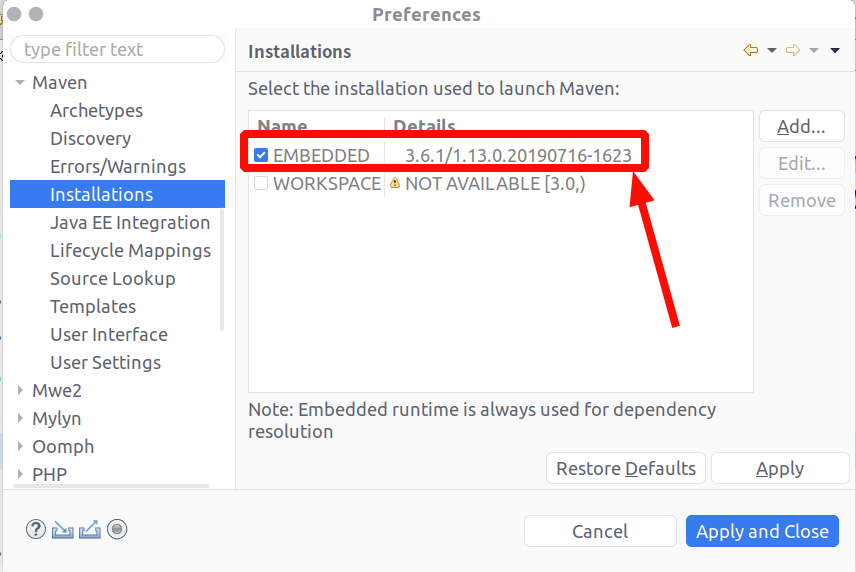Open the User Settings page

[105, 363]
